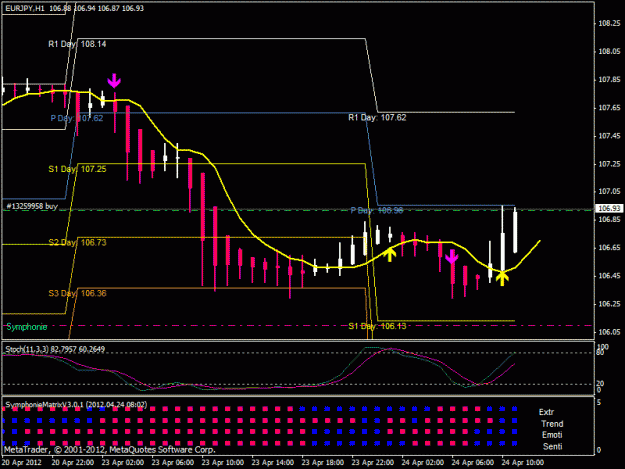This screenshot has height=469, width=625.
Task: Select the 107.05 price axis value
Action: coord(609,192)
